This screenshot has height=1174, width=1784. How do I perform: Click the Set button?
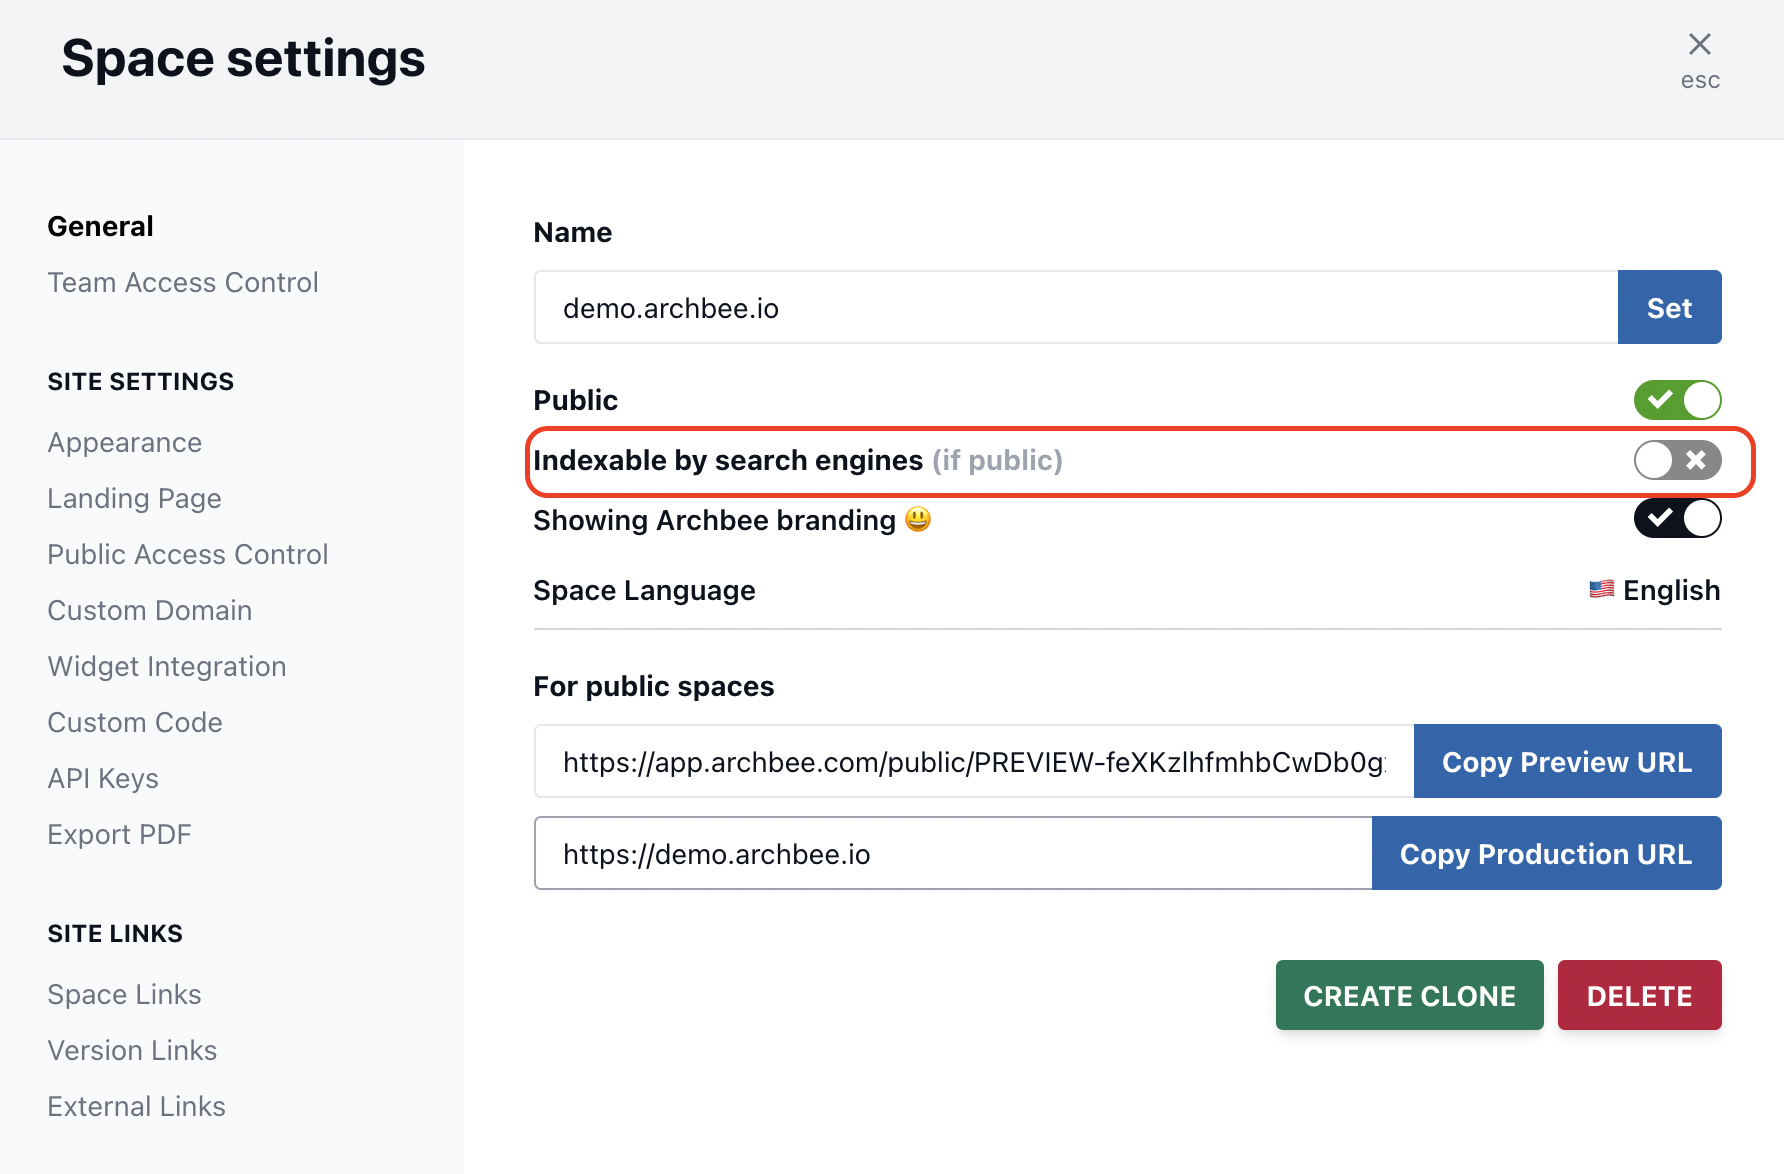(x=1668, y=307)
